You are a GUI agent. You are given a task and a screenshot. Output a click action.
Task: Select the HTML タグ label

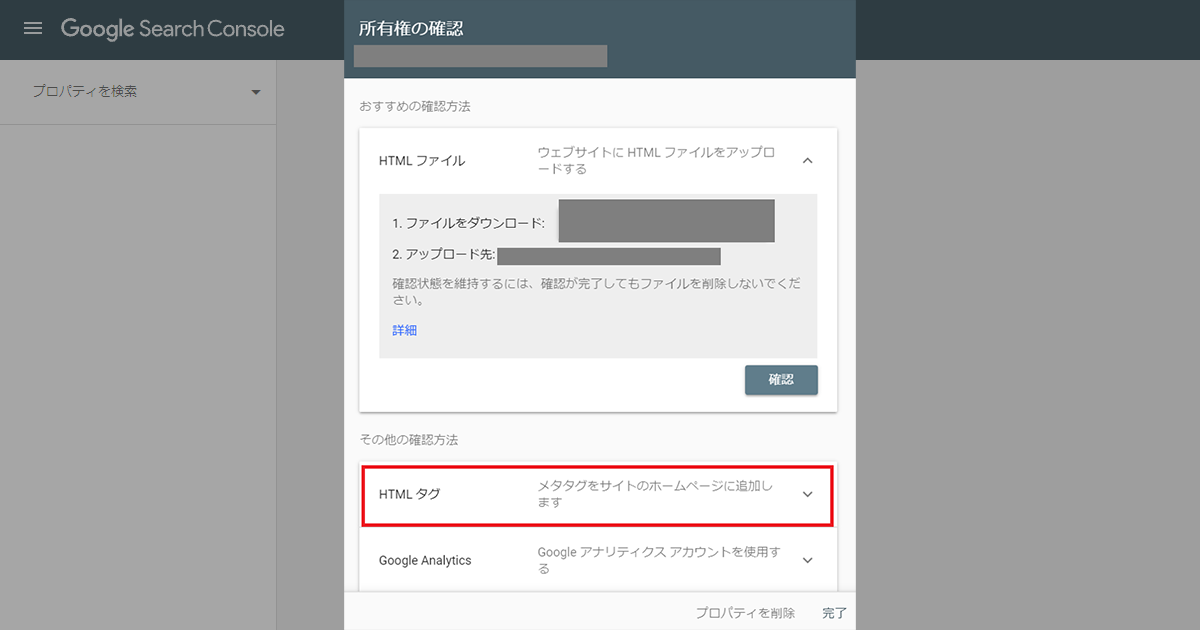410,494
